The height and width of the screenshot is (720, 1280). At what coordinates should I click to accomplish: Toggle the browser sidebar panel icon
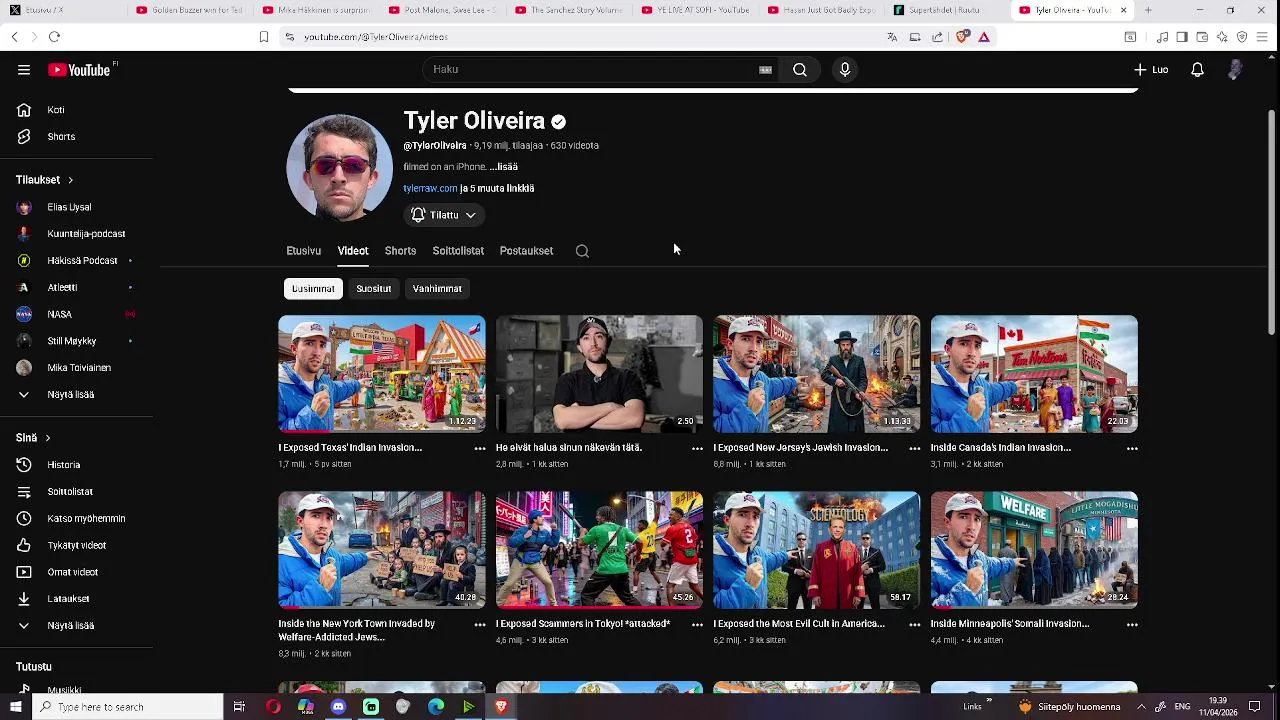pos(1182,37)
